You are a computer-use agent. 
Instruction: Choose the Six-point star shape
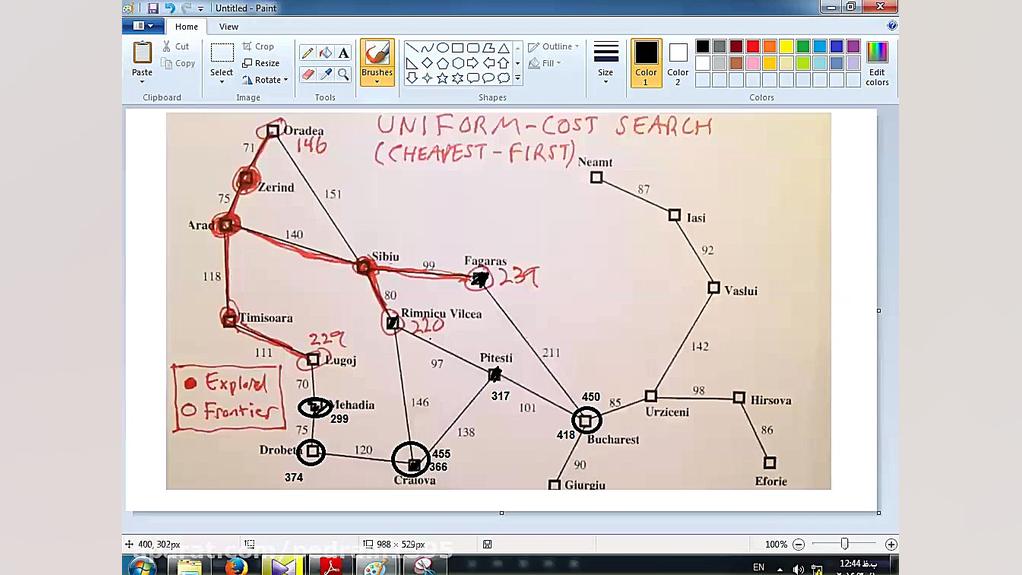(458, 78)
